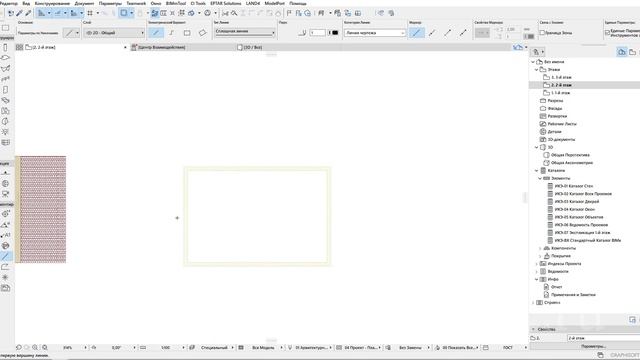Select the Text tool A1 in toolbox
Image resolution: width=640 pixels, height=360 pixels.
5,235
